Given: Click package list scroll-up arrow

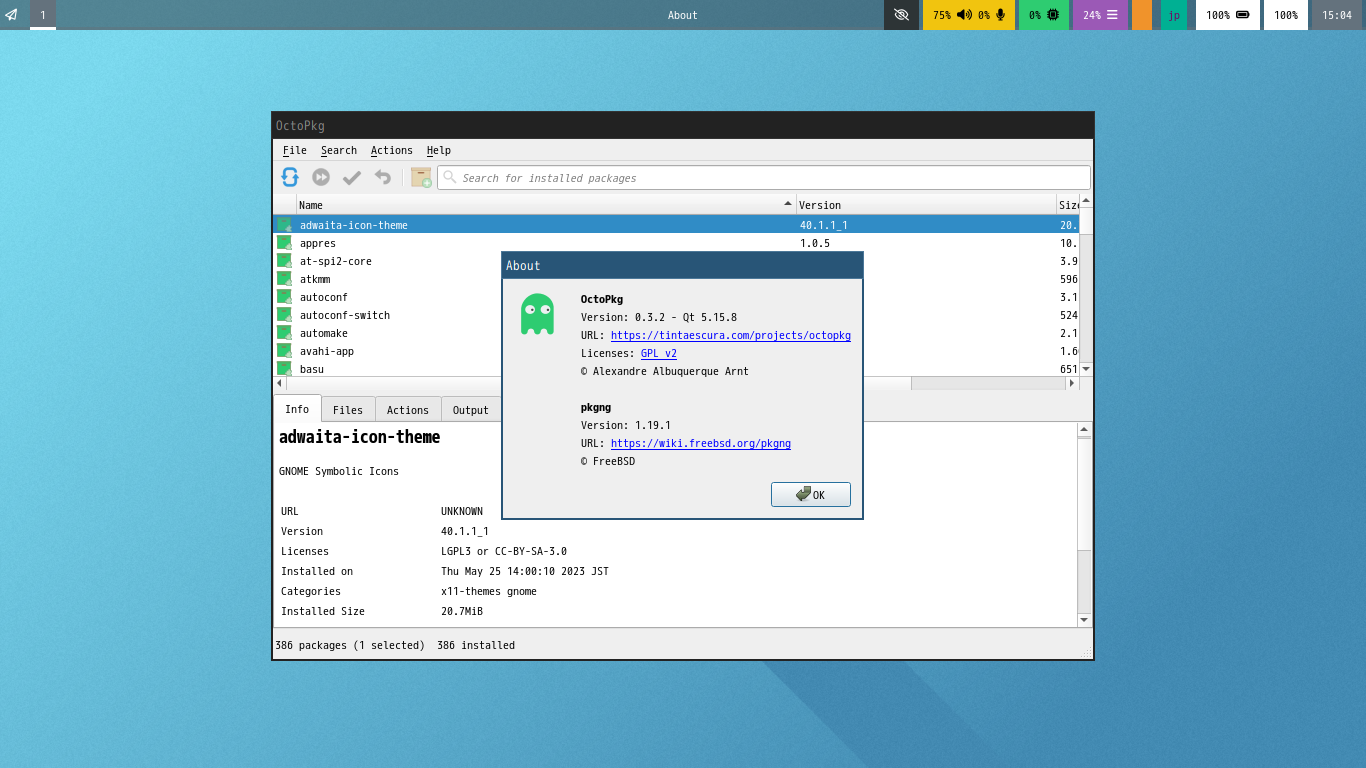Looking at the screenshot, I should click(x=1086, y=201).
